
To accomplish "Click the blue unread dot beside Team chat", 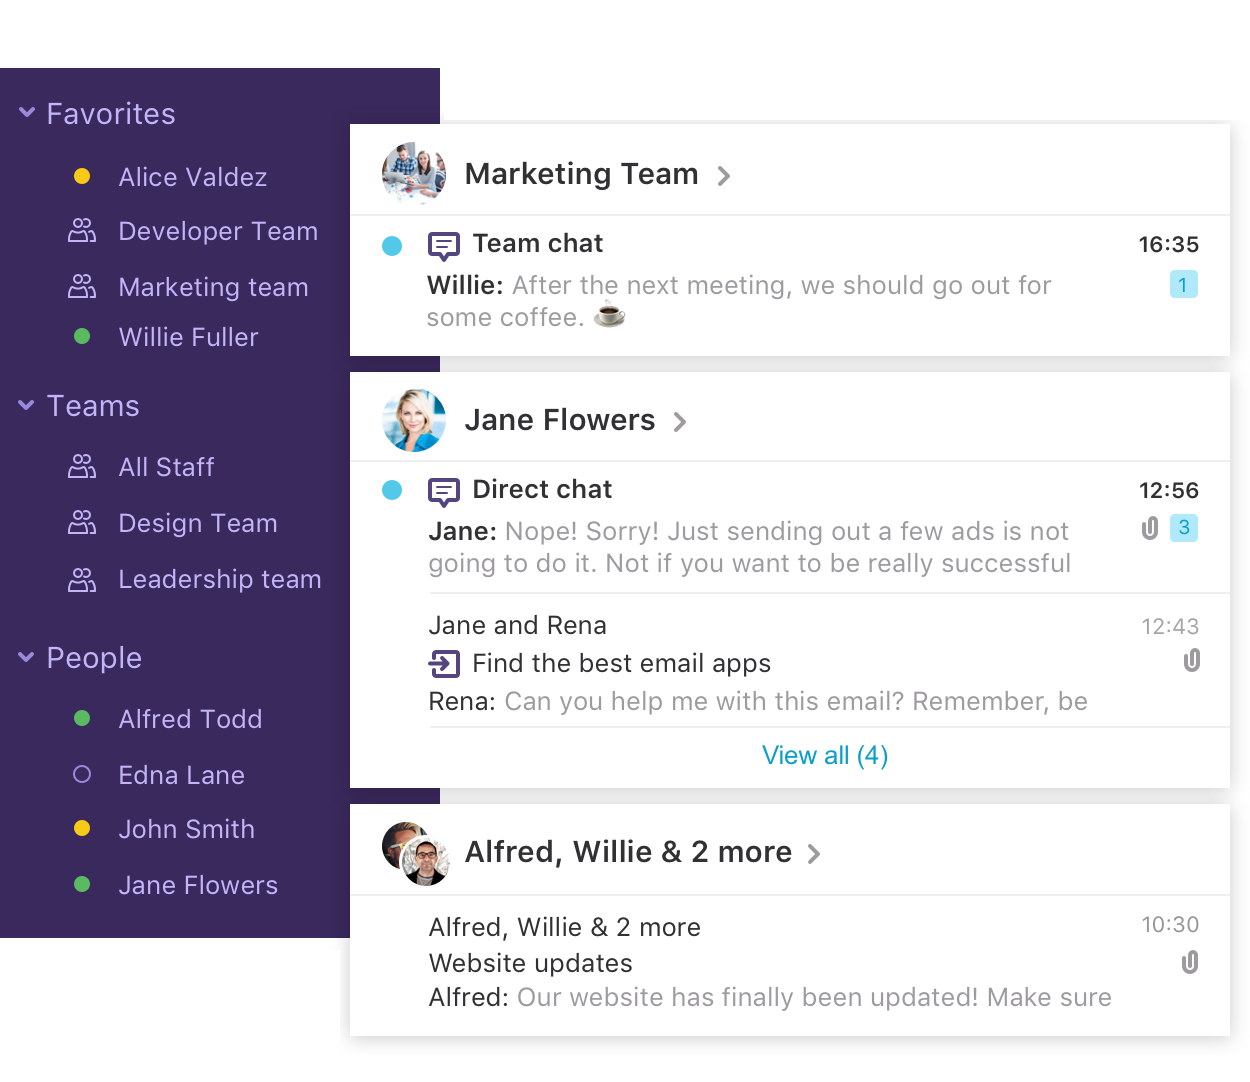I will point(392,245).
